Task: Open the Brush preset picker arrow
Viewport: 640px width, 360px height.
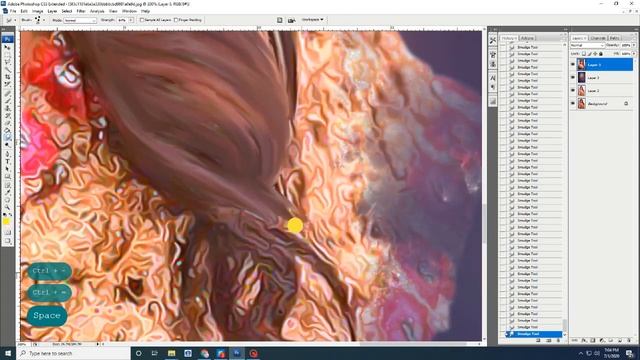Action: (x=44, y=20)
